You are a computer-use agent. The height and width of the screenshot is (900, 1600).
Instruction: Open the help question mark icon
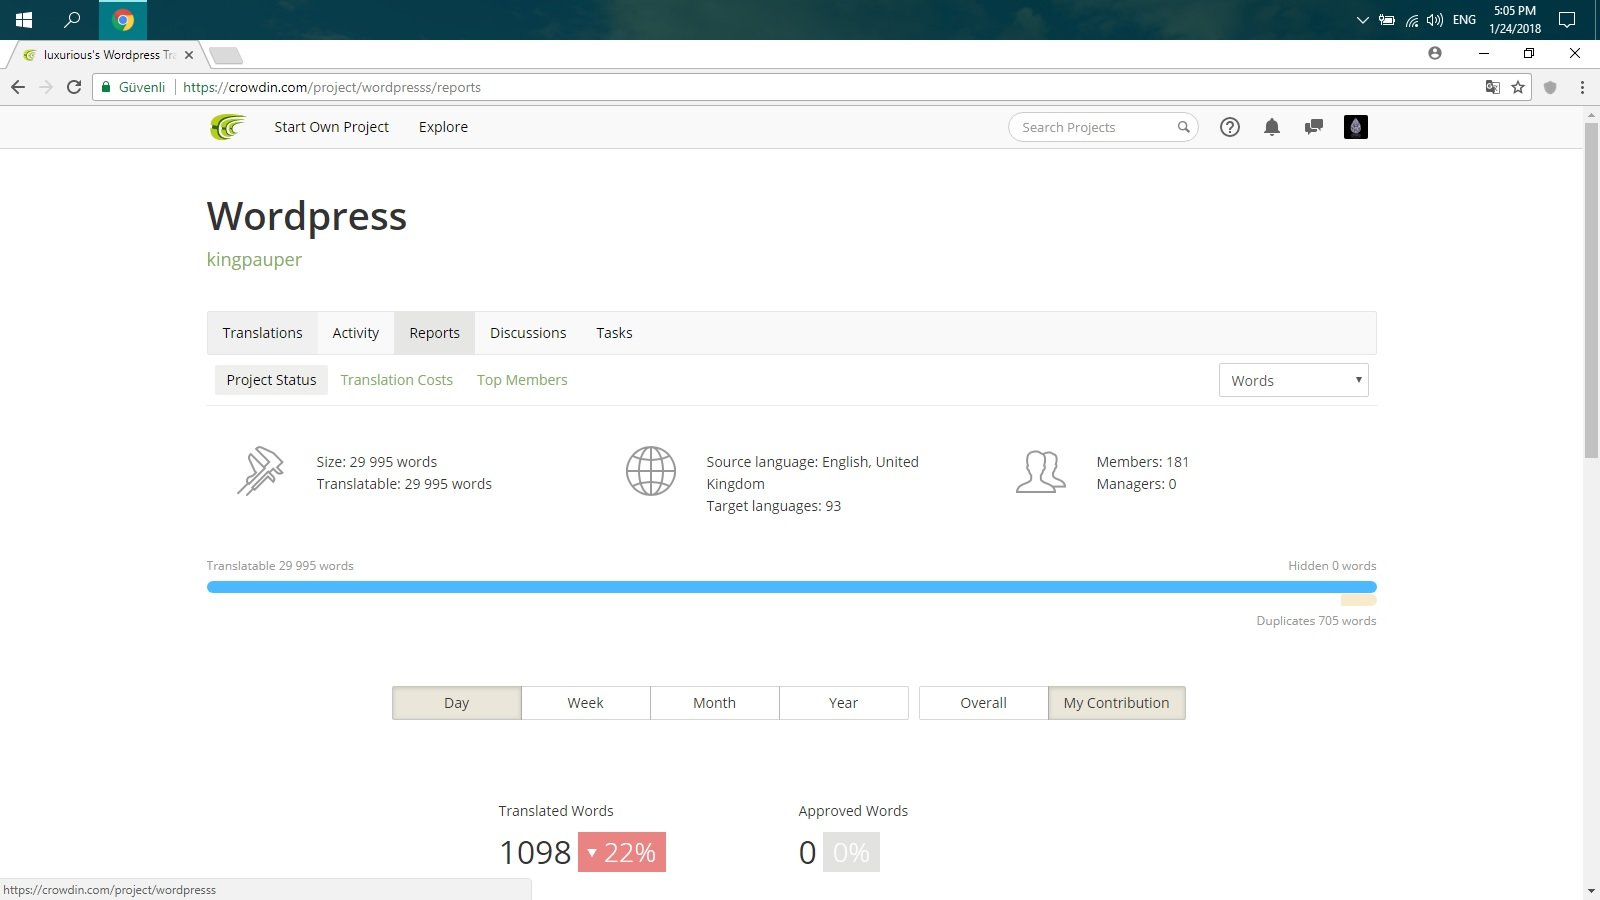pyautogui.click(x=1230, y=127)
